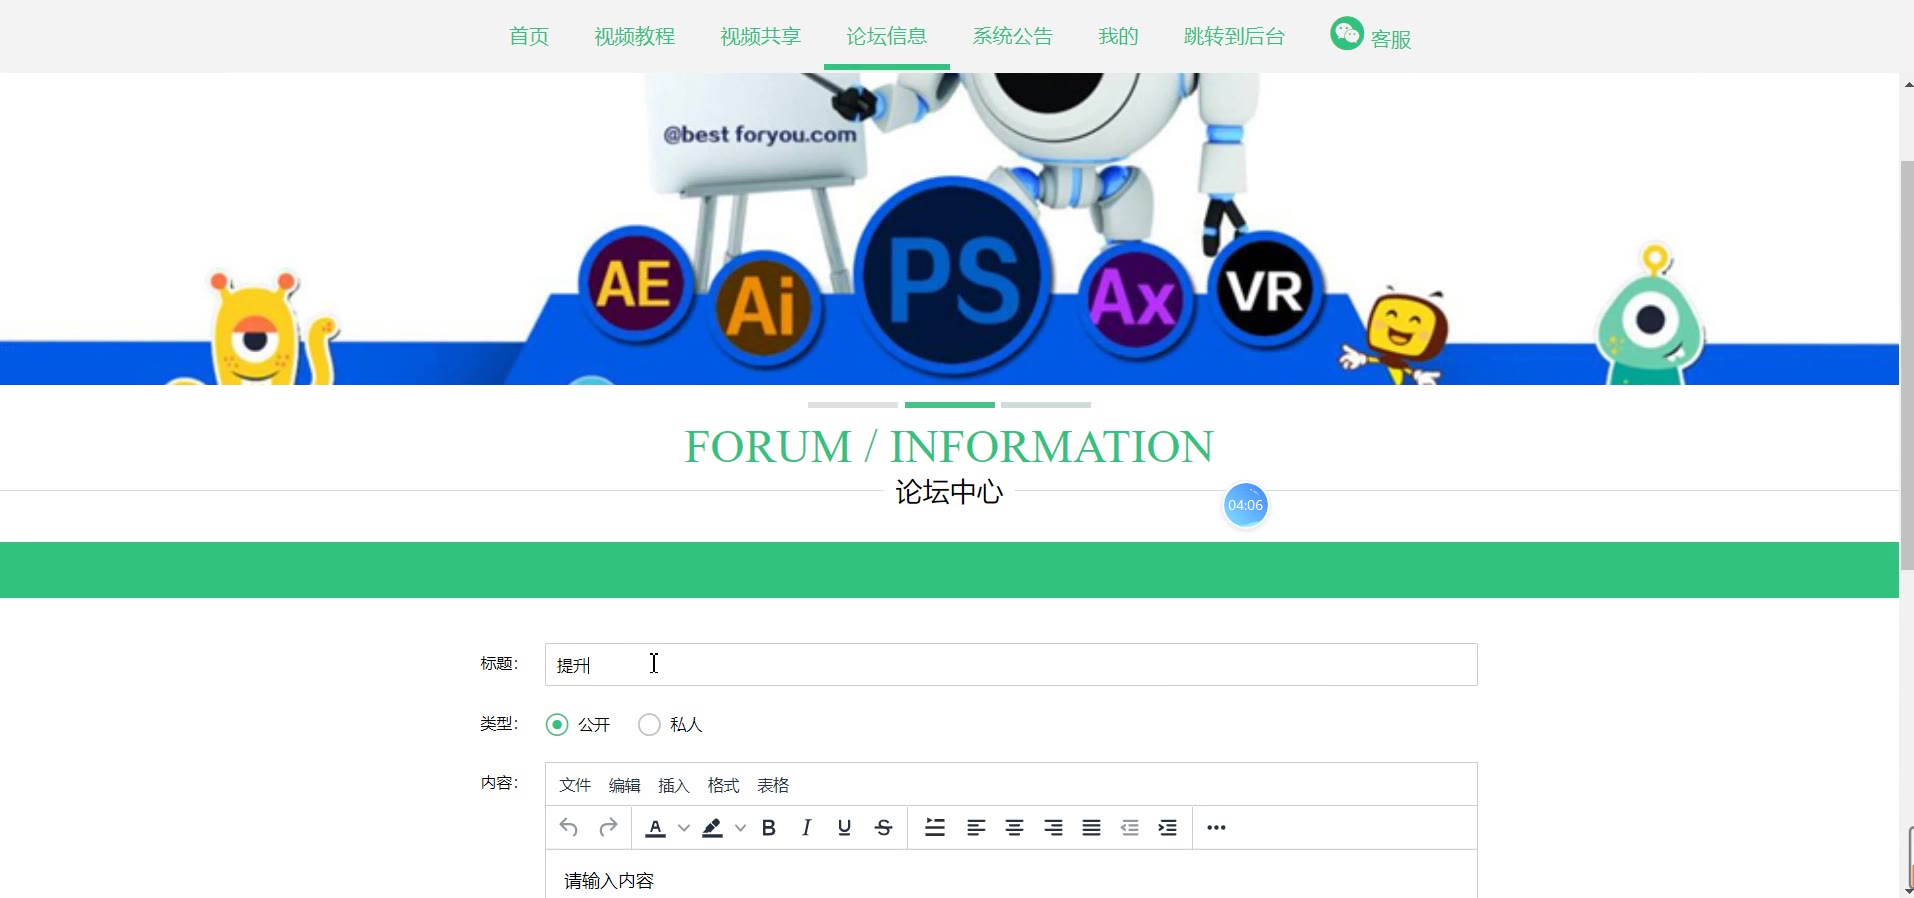The image size is (1914, 898).
Task: Open the 系统公告 nav tab
Action: click(x=1013, y=37)
